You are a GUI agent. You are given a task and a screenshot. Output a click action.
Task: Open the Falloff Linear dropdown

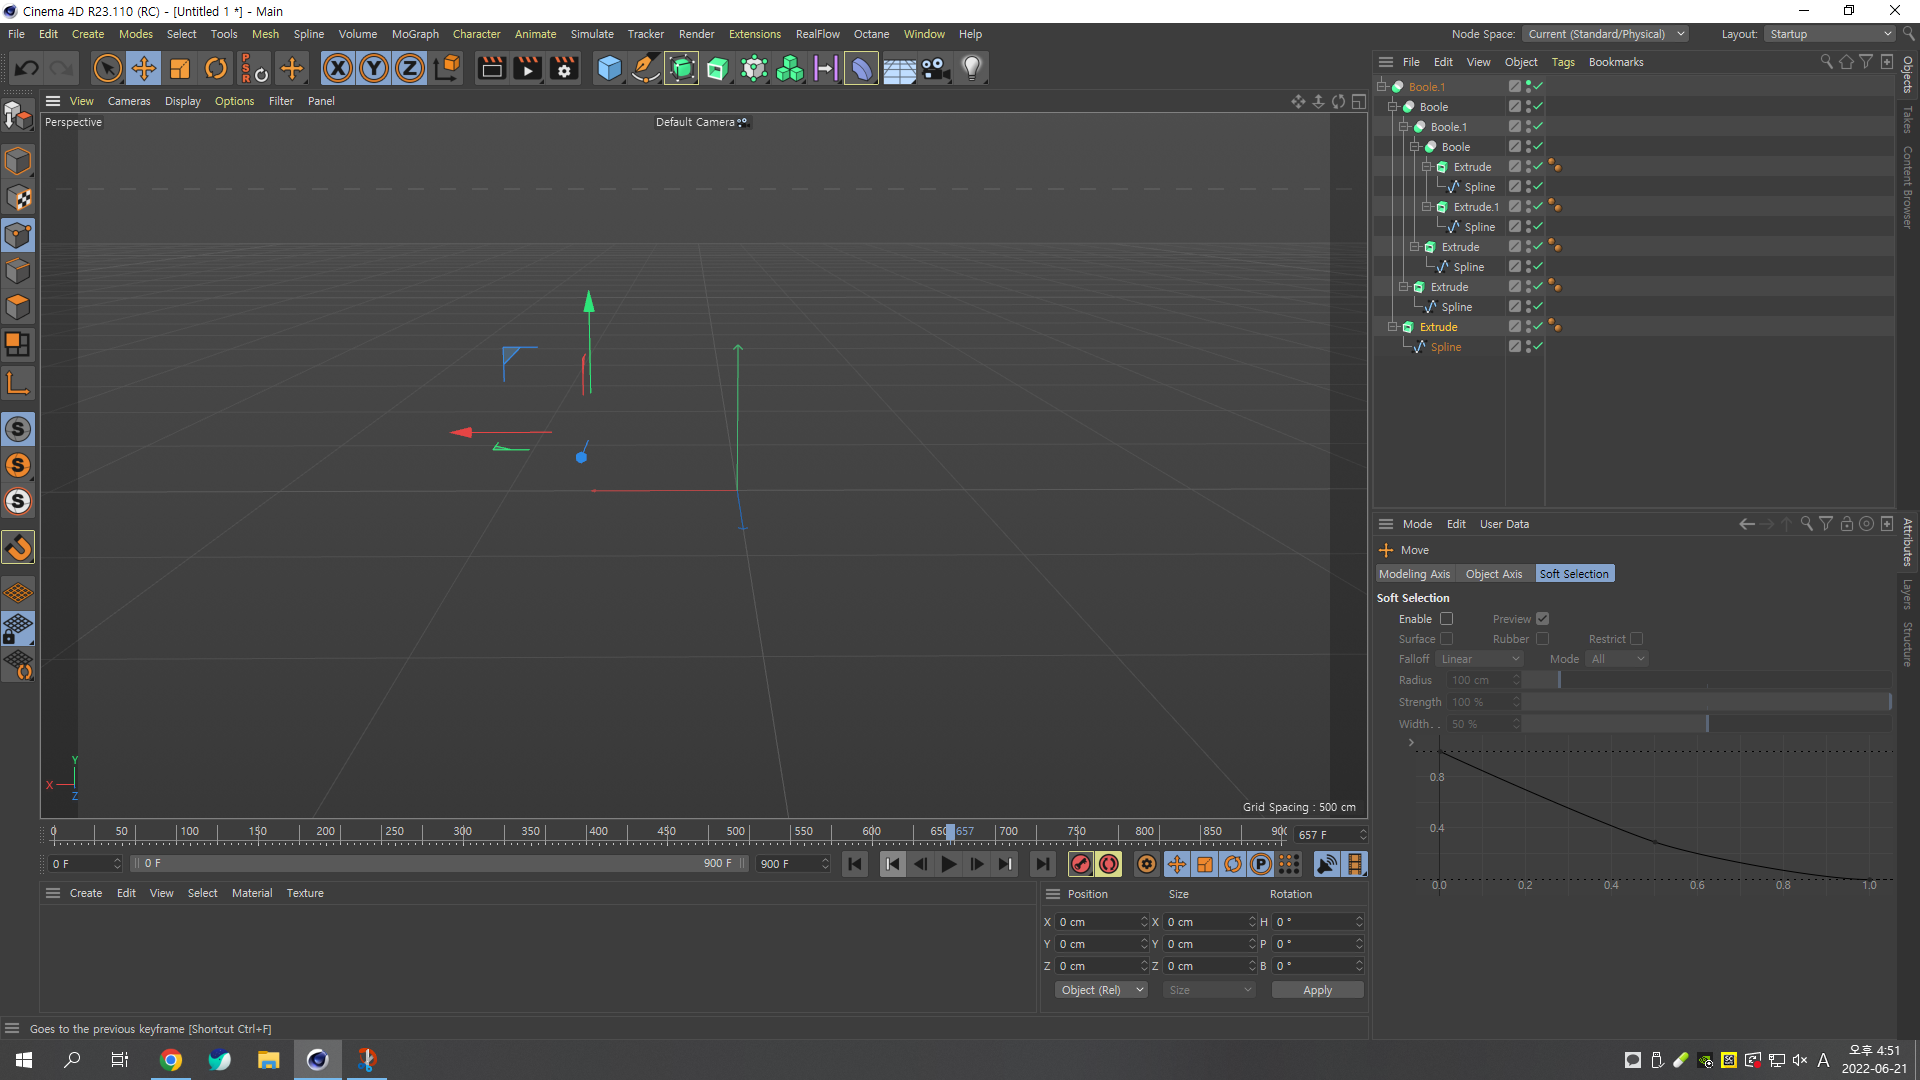[x=1479, y=659]
